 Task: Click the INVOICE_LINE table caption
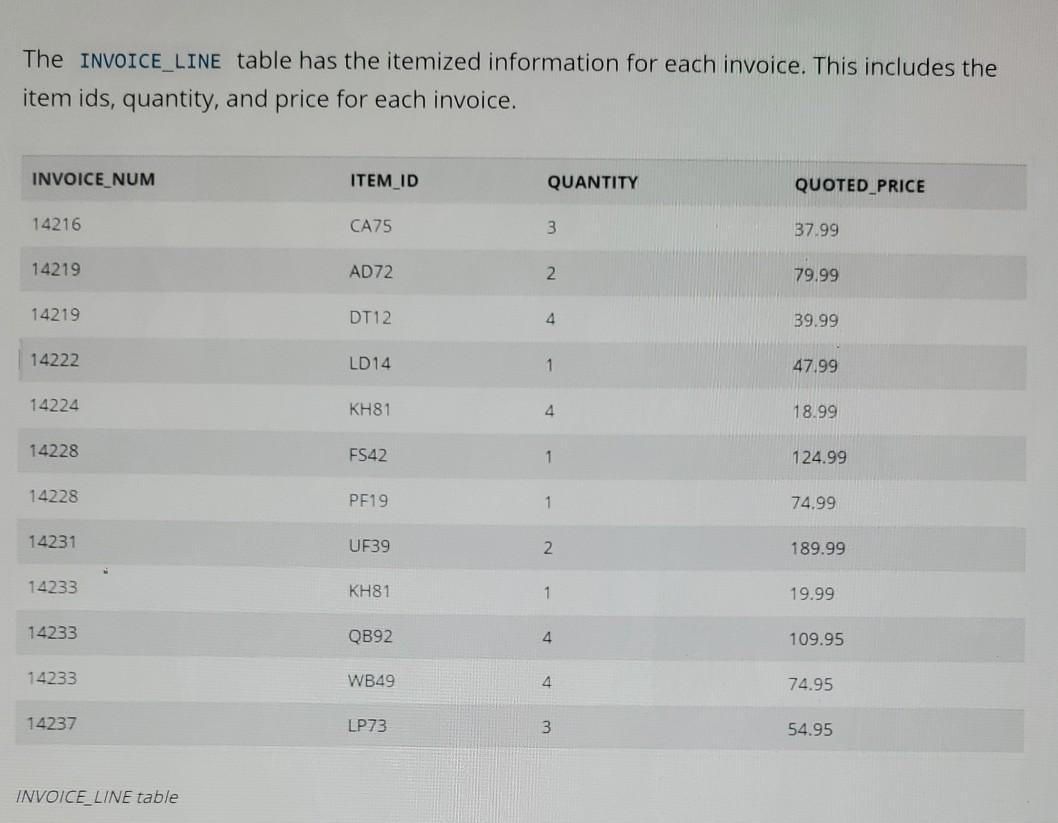(x=96, y=797)
